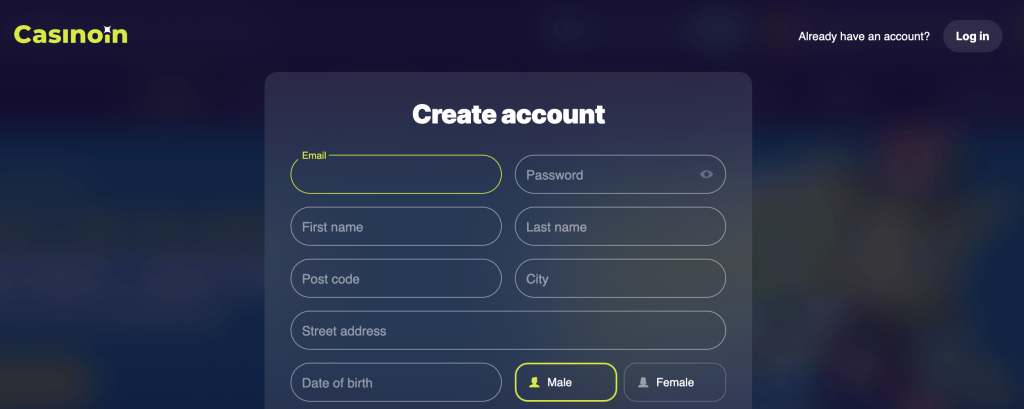The width and height of the screenshot is (1024, 409).
Task: Activate the Last name field
Action: pos(620,227)
